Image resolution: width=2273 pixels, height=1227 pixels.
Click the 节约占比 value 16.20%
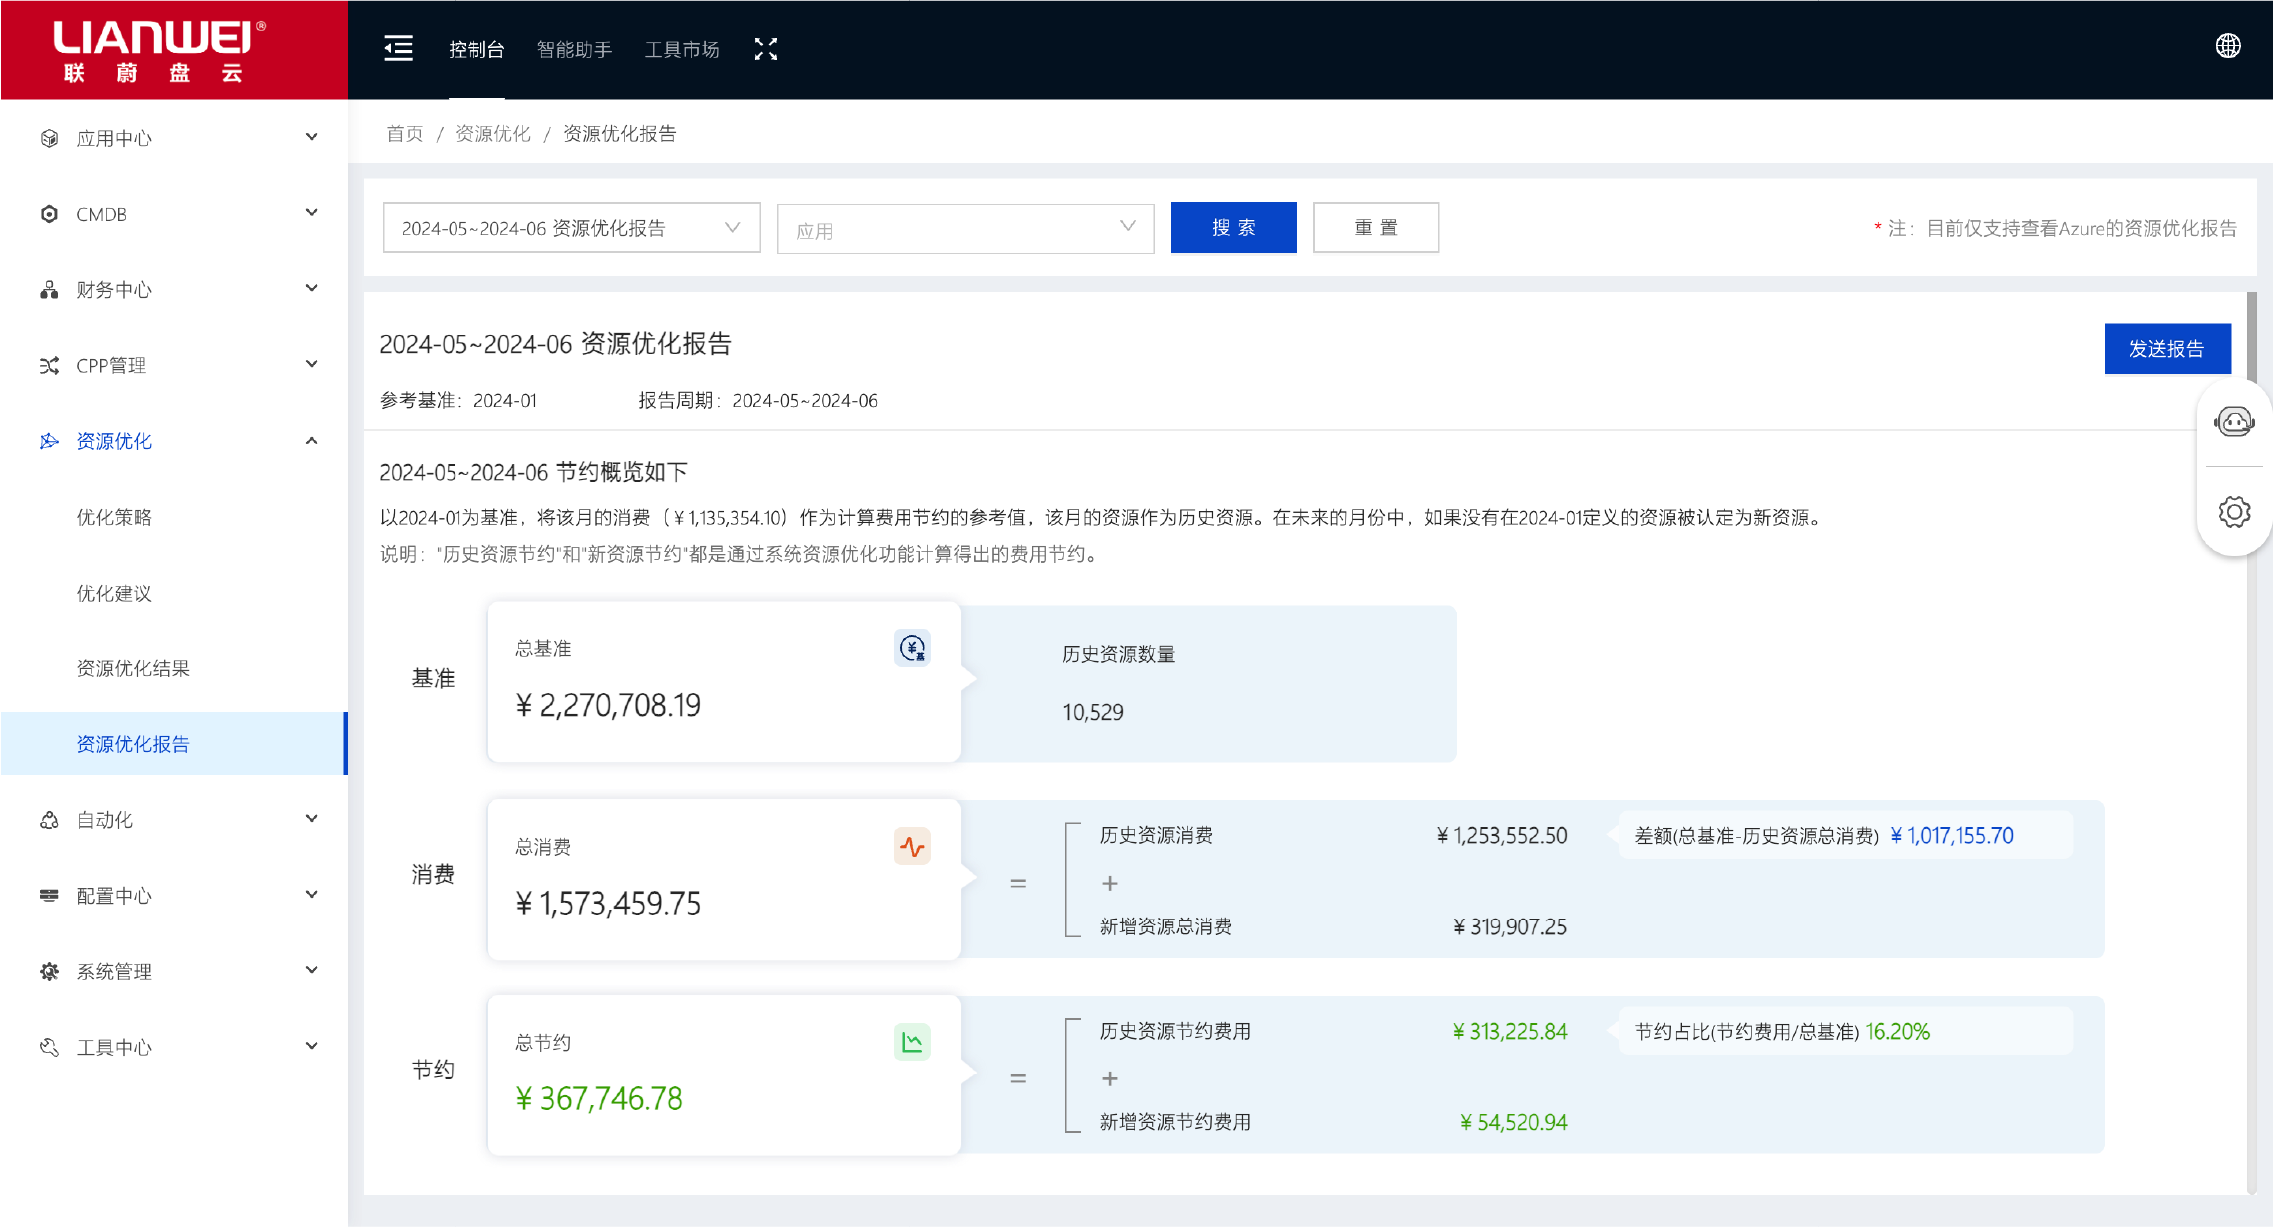[x=1898, y=1032]
